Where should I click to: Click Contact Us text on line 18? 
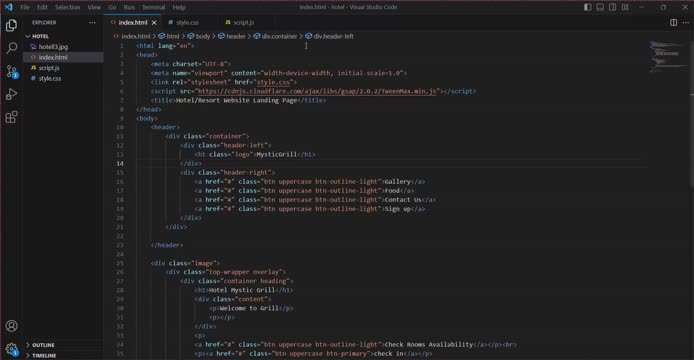[403, 200]
